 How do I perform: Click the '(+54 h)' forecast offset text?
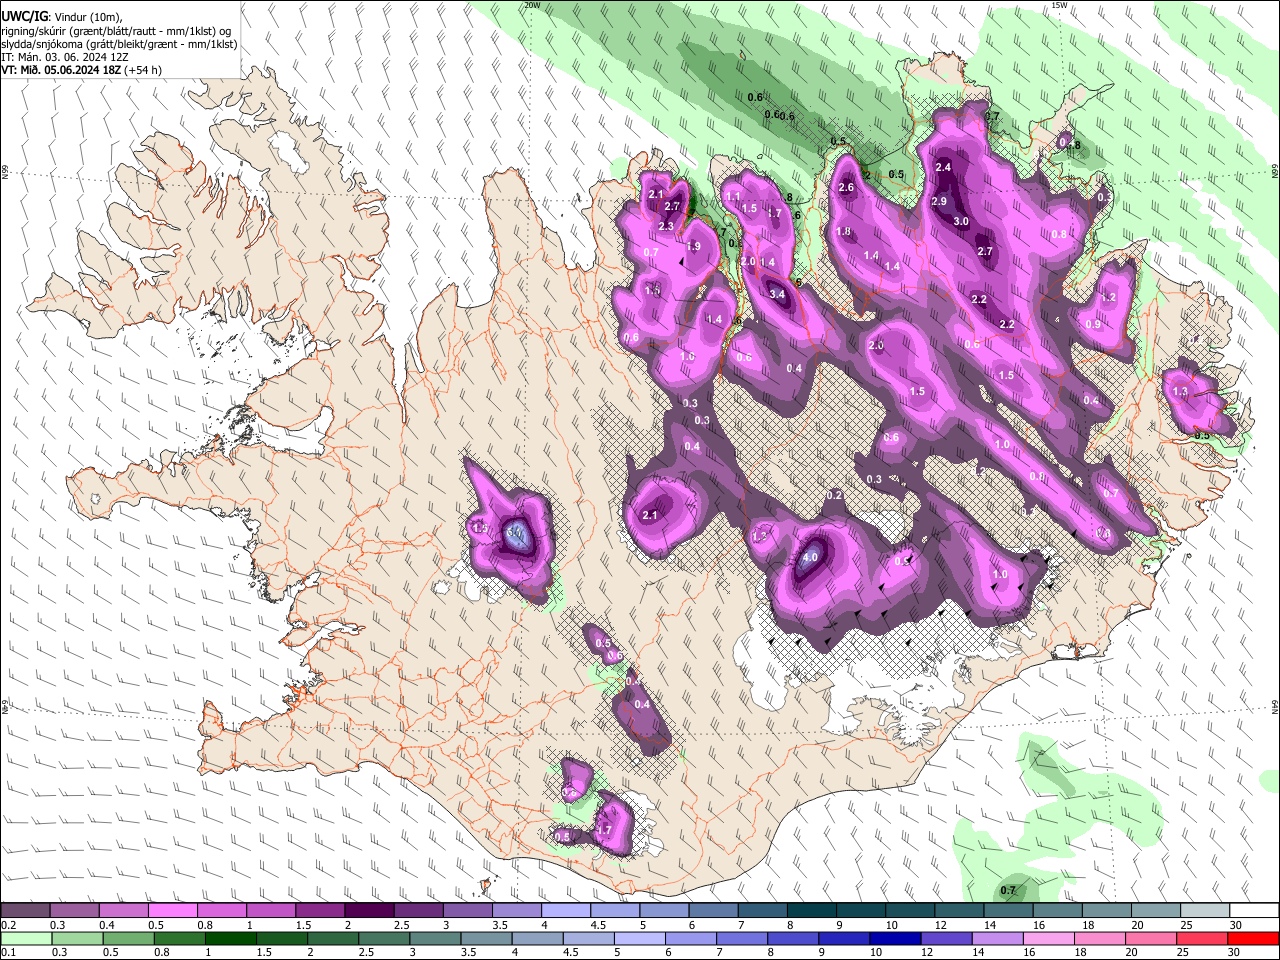[143, 70]
